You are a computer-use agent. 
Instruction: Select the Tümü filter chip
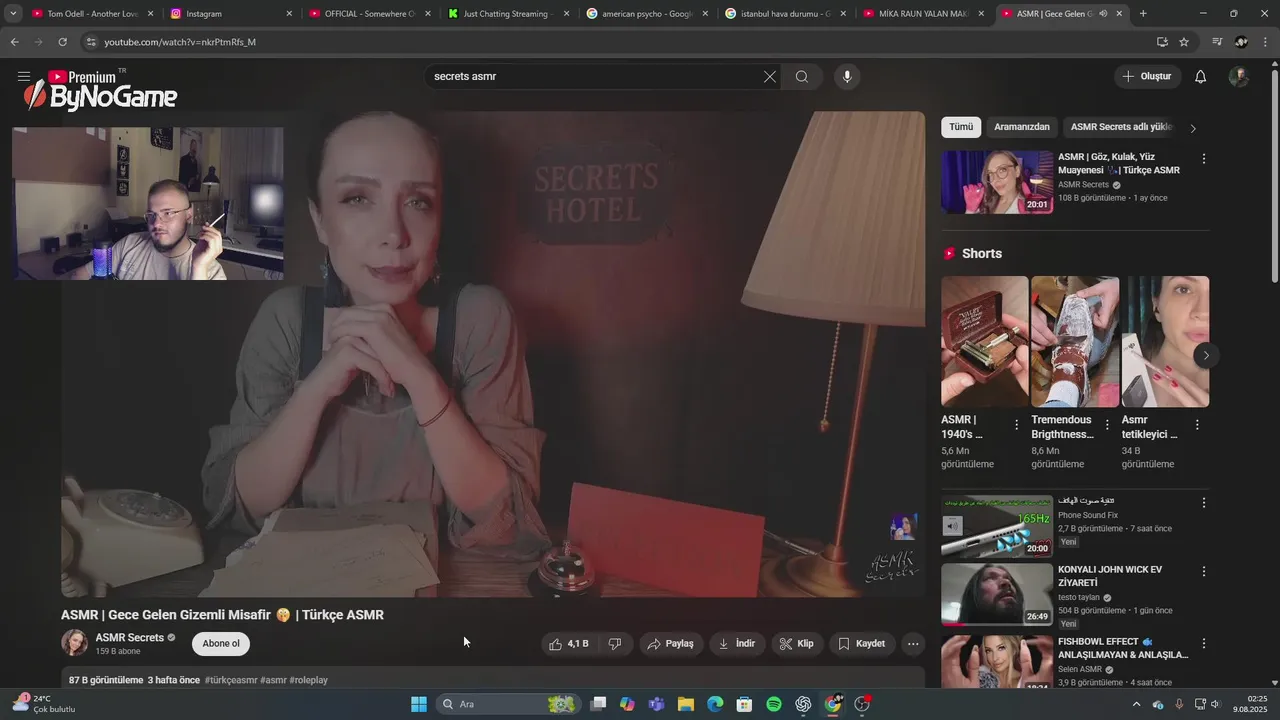[x=961, y=127]
